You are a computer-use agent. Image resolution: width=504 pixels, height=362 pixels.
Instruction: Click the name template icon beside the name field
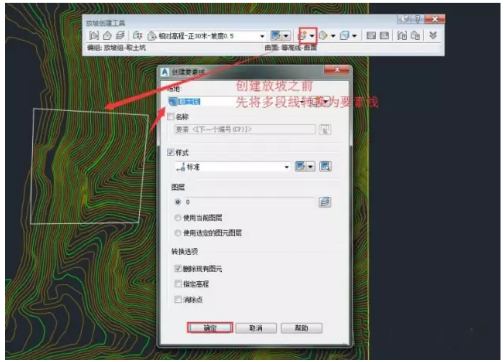coord(325,129)
